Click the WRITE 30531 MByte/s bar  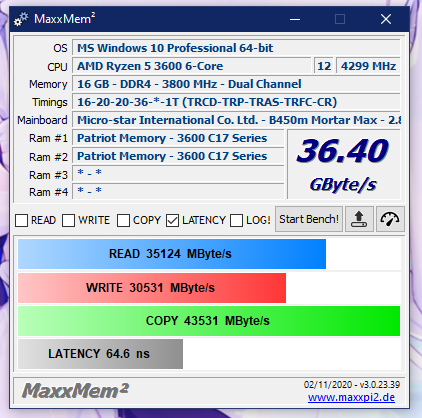[x=152, y=288]
